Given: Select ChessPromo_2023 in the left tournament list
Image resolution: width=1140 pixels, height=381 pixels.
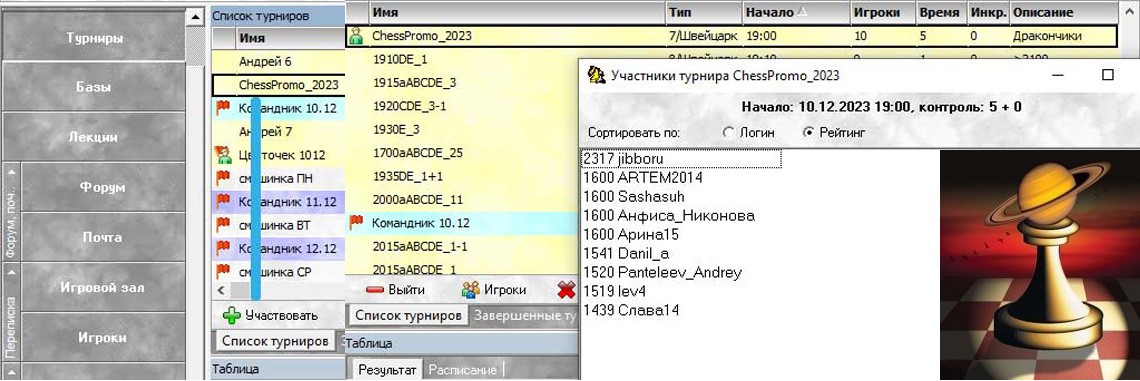Looking at the screenshot, I should [x=278, y=85].
